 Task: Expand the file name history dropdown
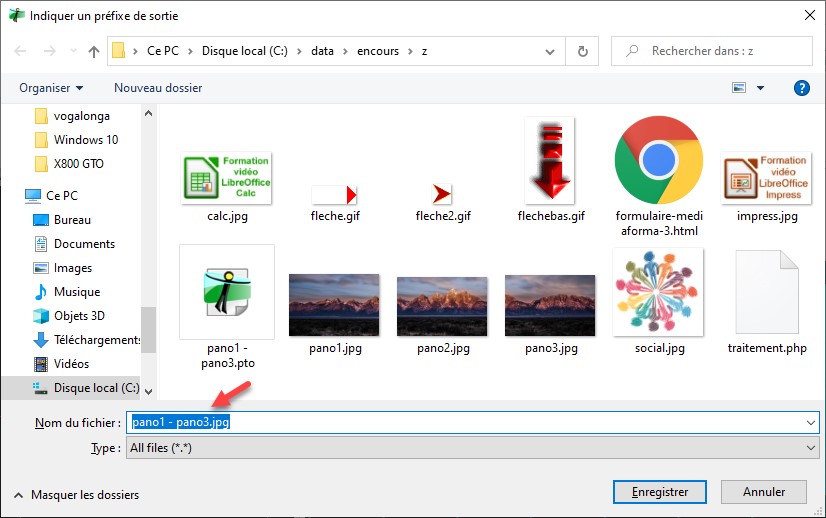pyautogui.click(x=811, y=422)
